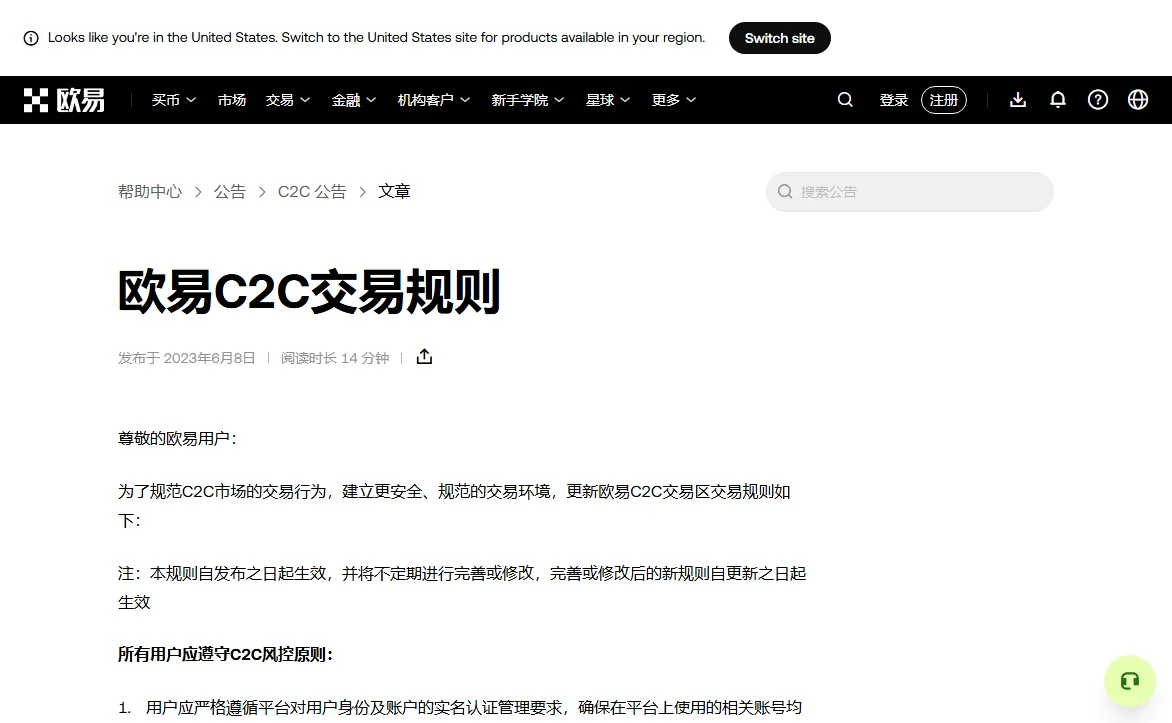Click the share icon below the title
Viewport: 1172px width, 723px height.
tap(425, 357)
